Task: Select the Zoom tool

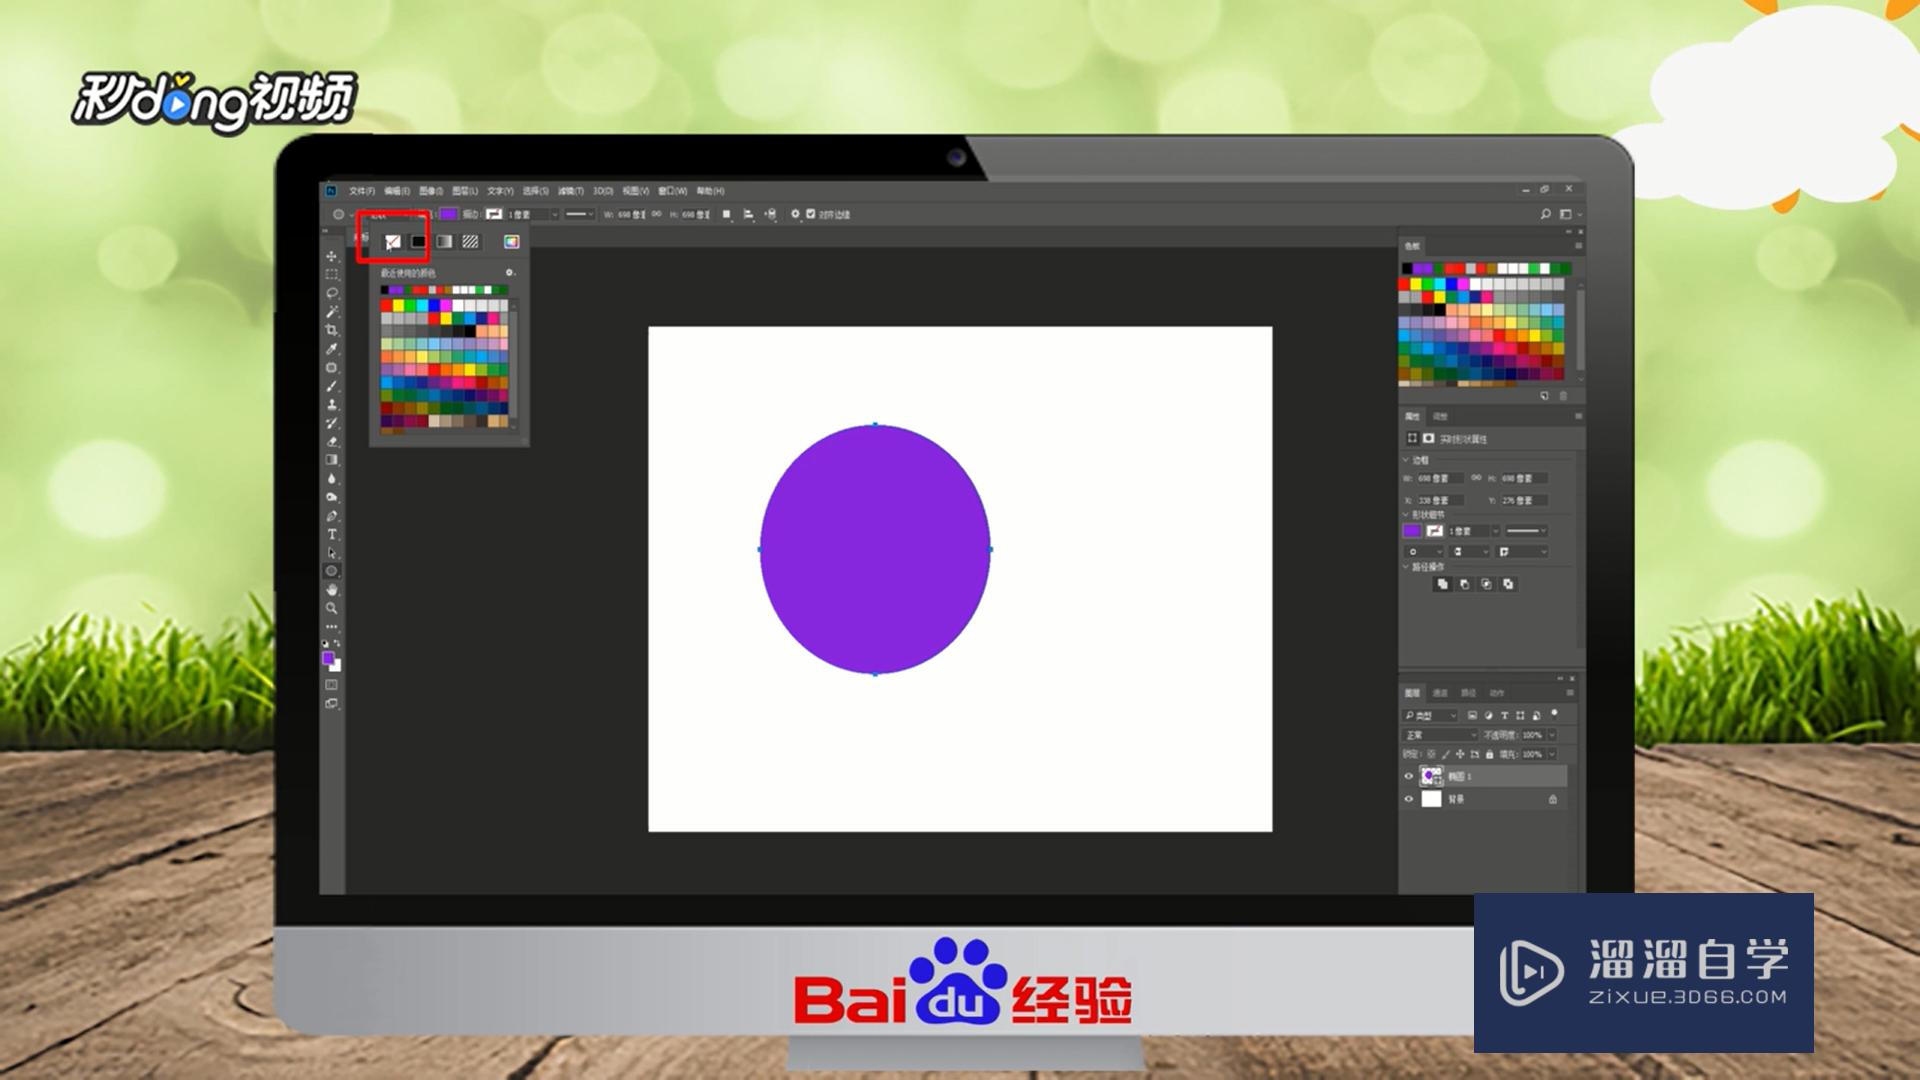Action: pos(331,608)
